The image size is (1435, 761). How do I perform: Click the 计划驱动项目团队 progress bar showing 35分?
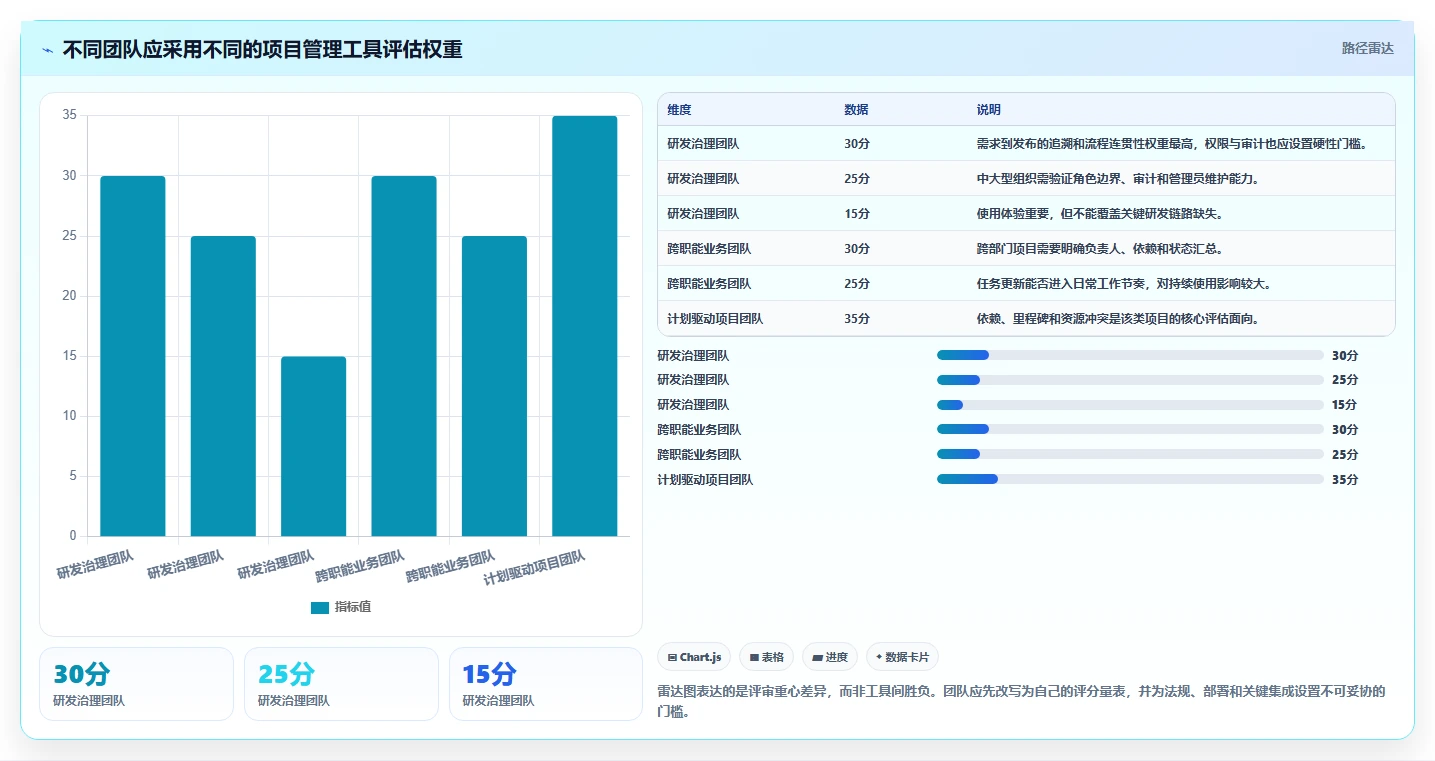pos(1130,479)
